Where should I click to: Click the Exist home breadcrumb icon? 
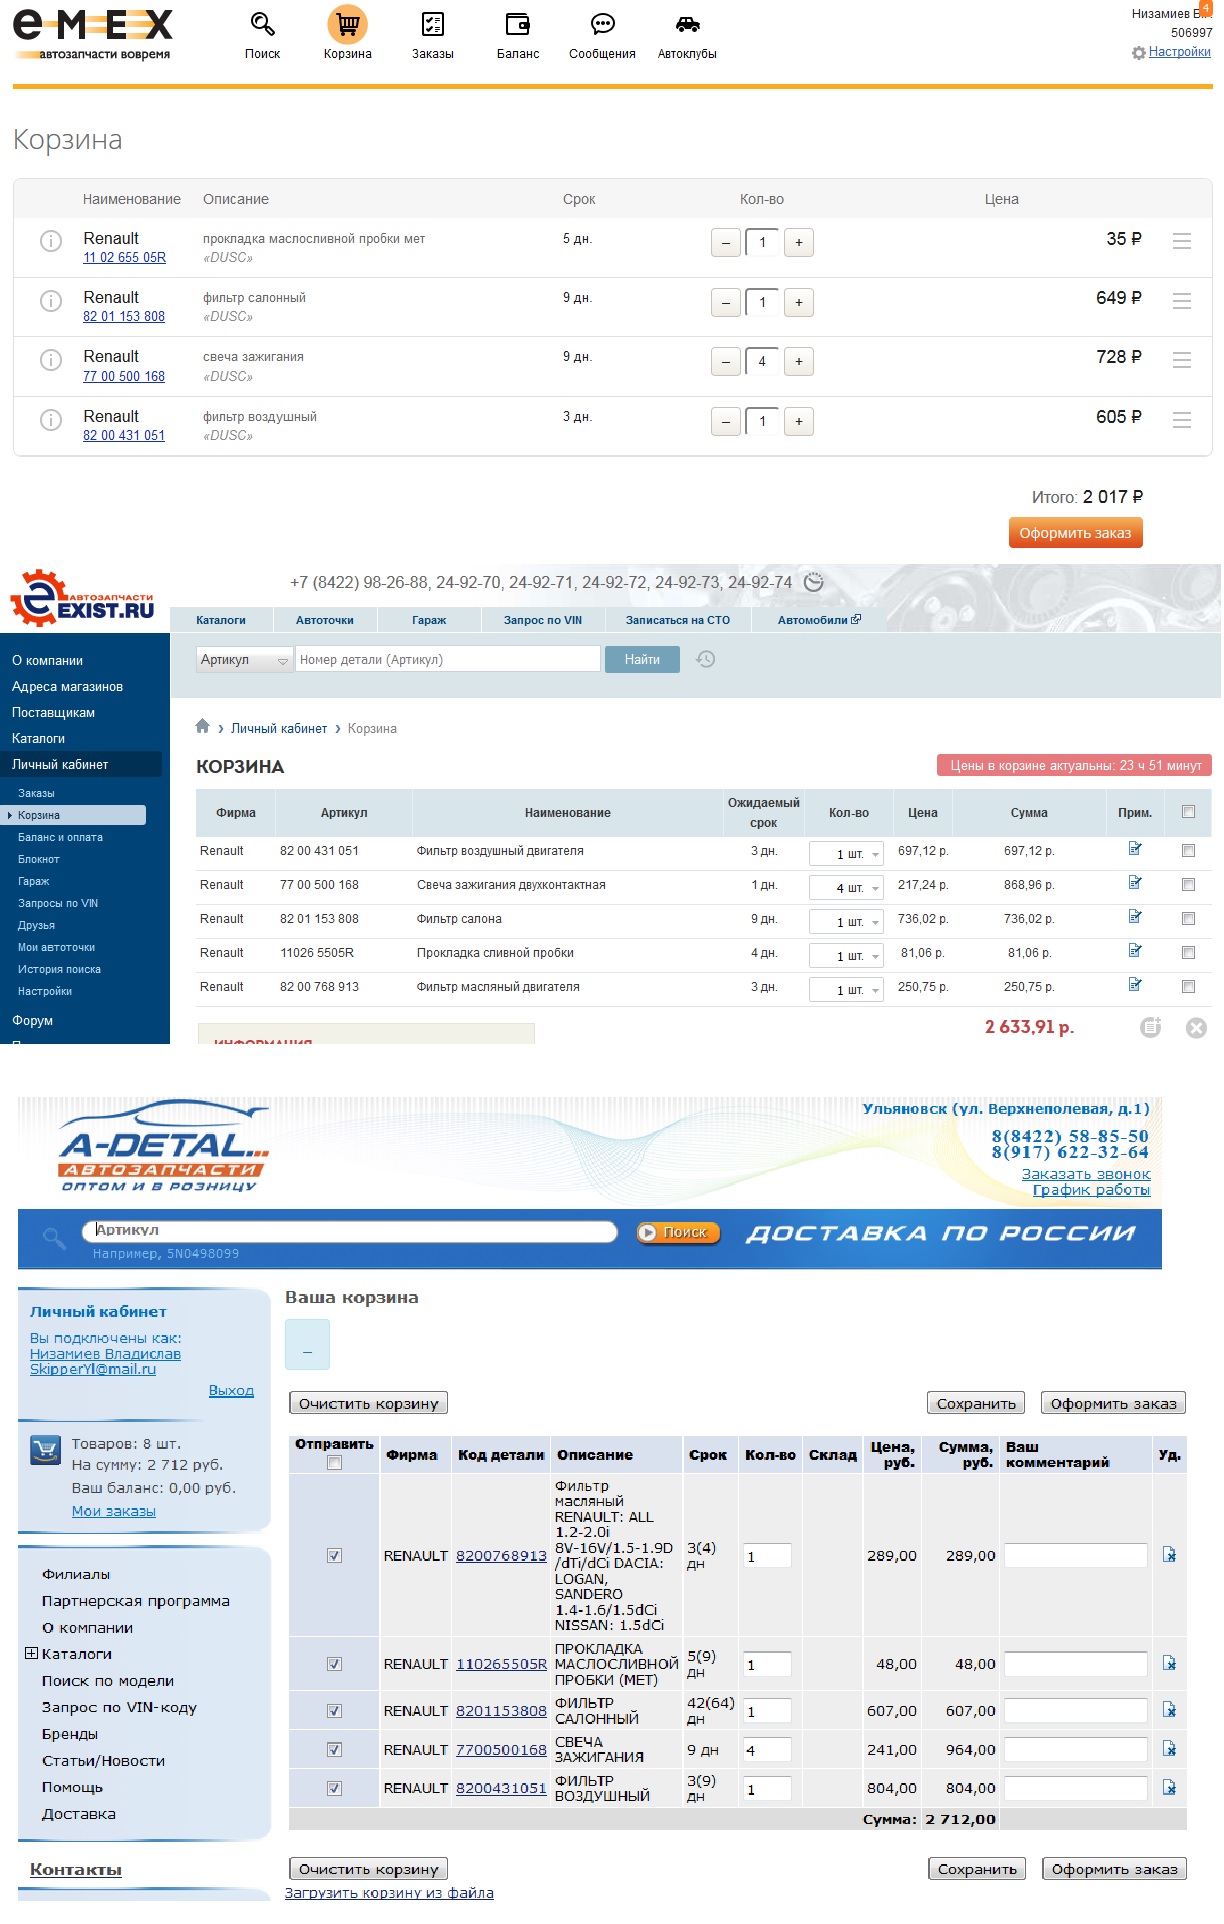click(x=203, y=727)
